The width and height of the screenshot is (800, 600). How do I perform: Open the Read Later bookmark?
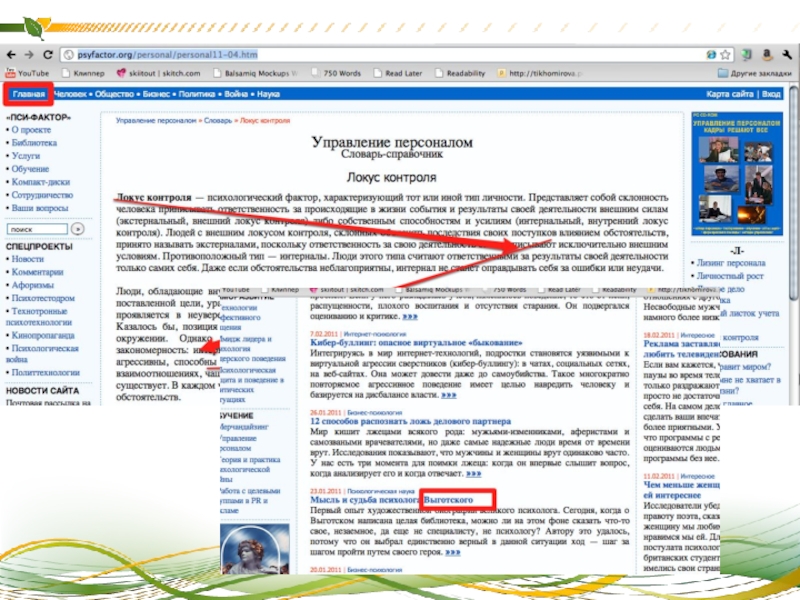click(398, 73)
